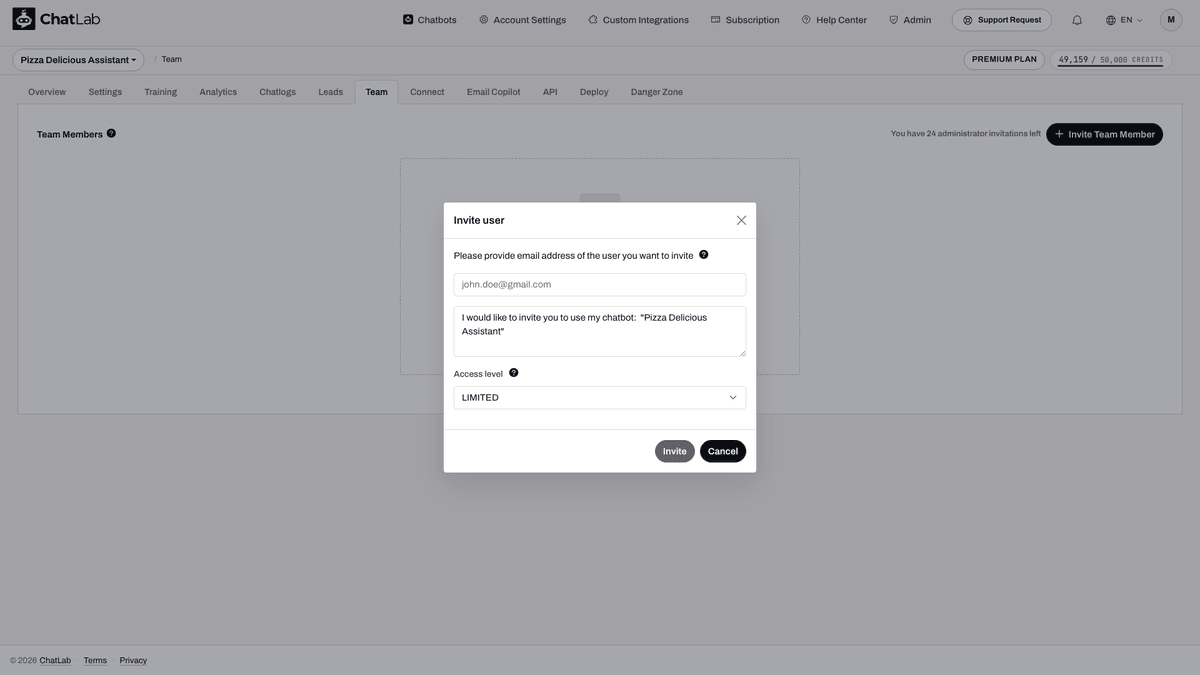Click the Support Request button
Screen dimensions: 1200x675
click(1002, 20)
